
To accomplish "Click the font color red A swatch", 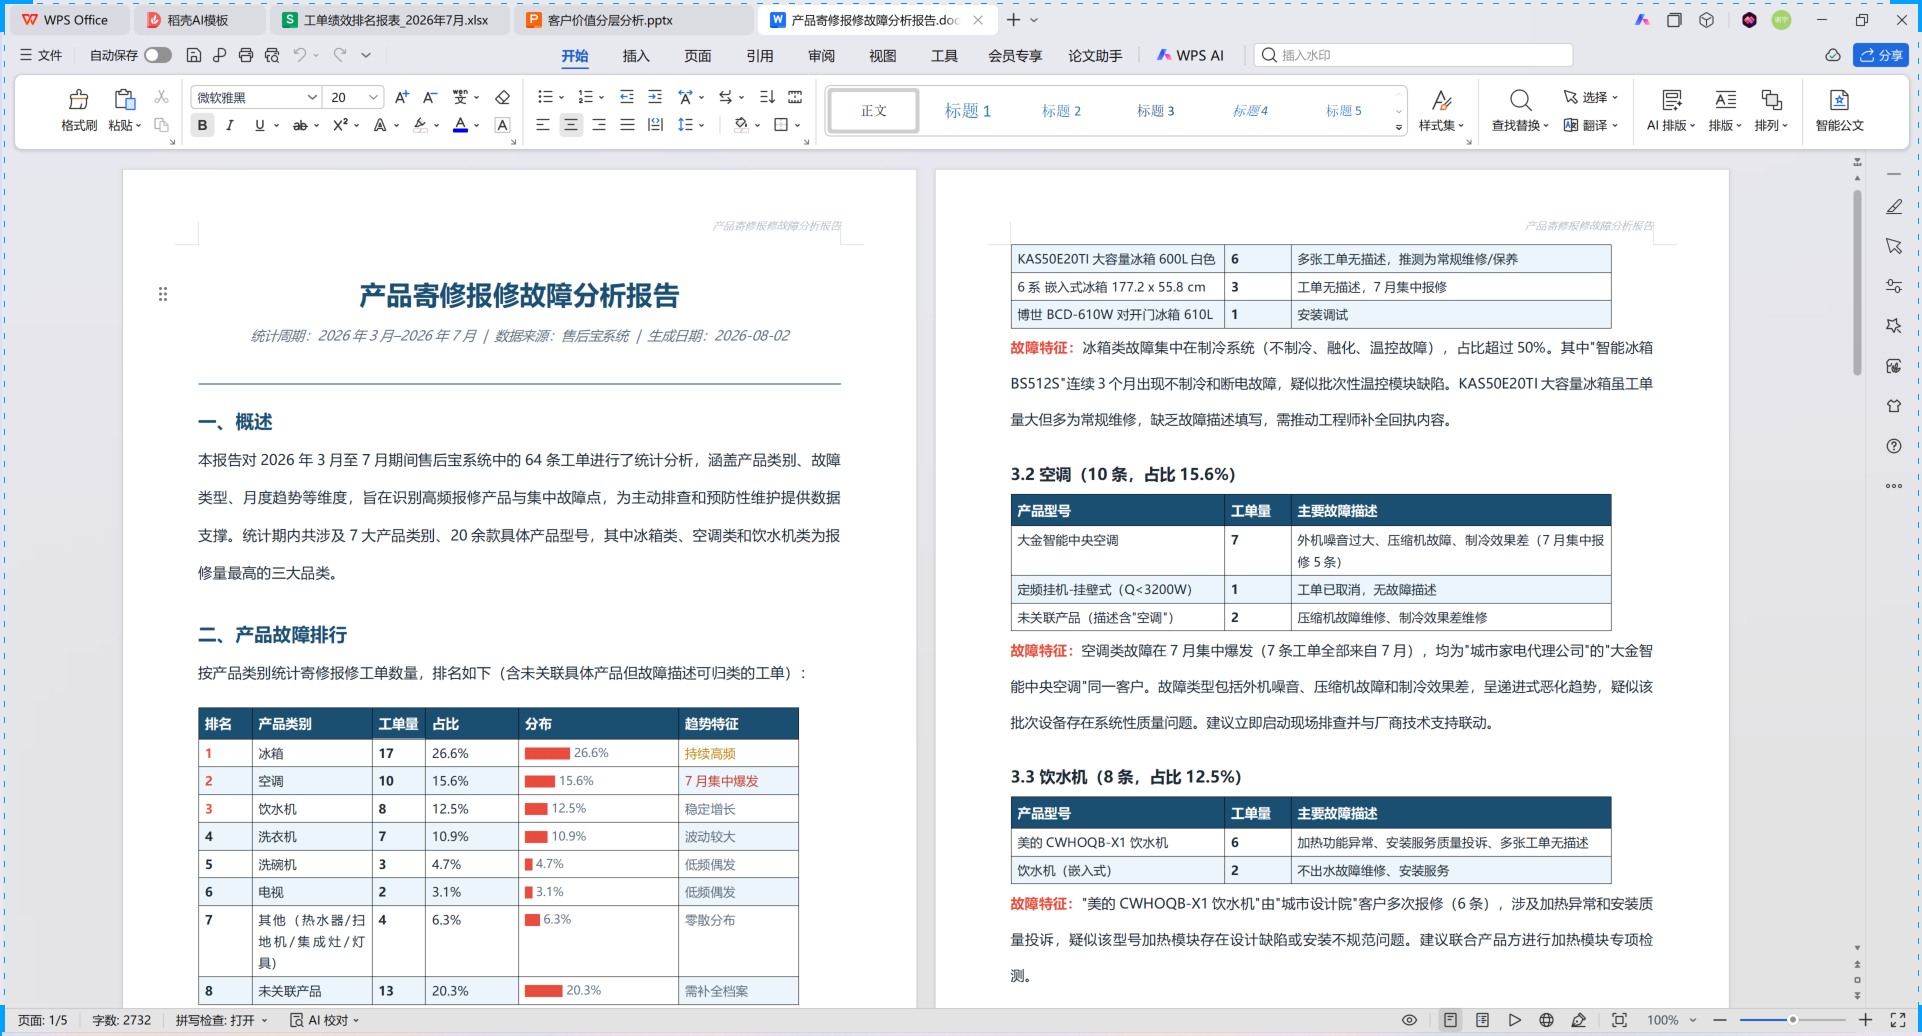I will click(x=460, y=125).
